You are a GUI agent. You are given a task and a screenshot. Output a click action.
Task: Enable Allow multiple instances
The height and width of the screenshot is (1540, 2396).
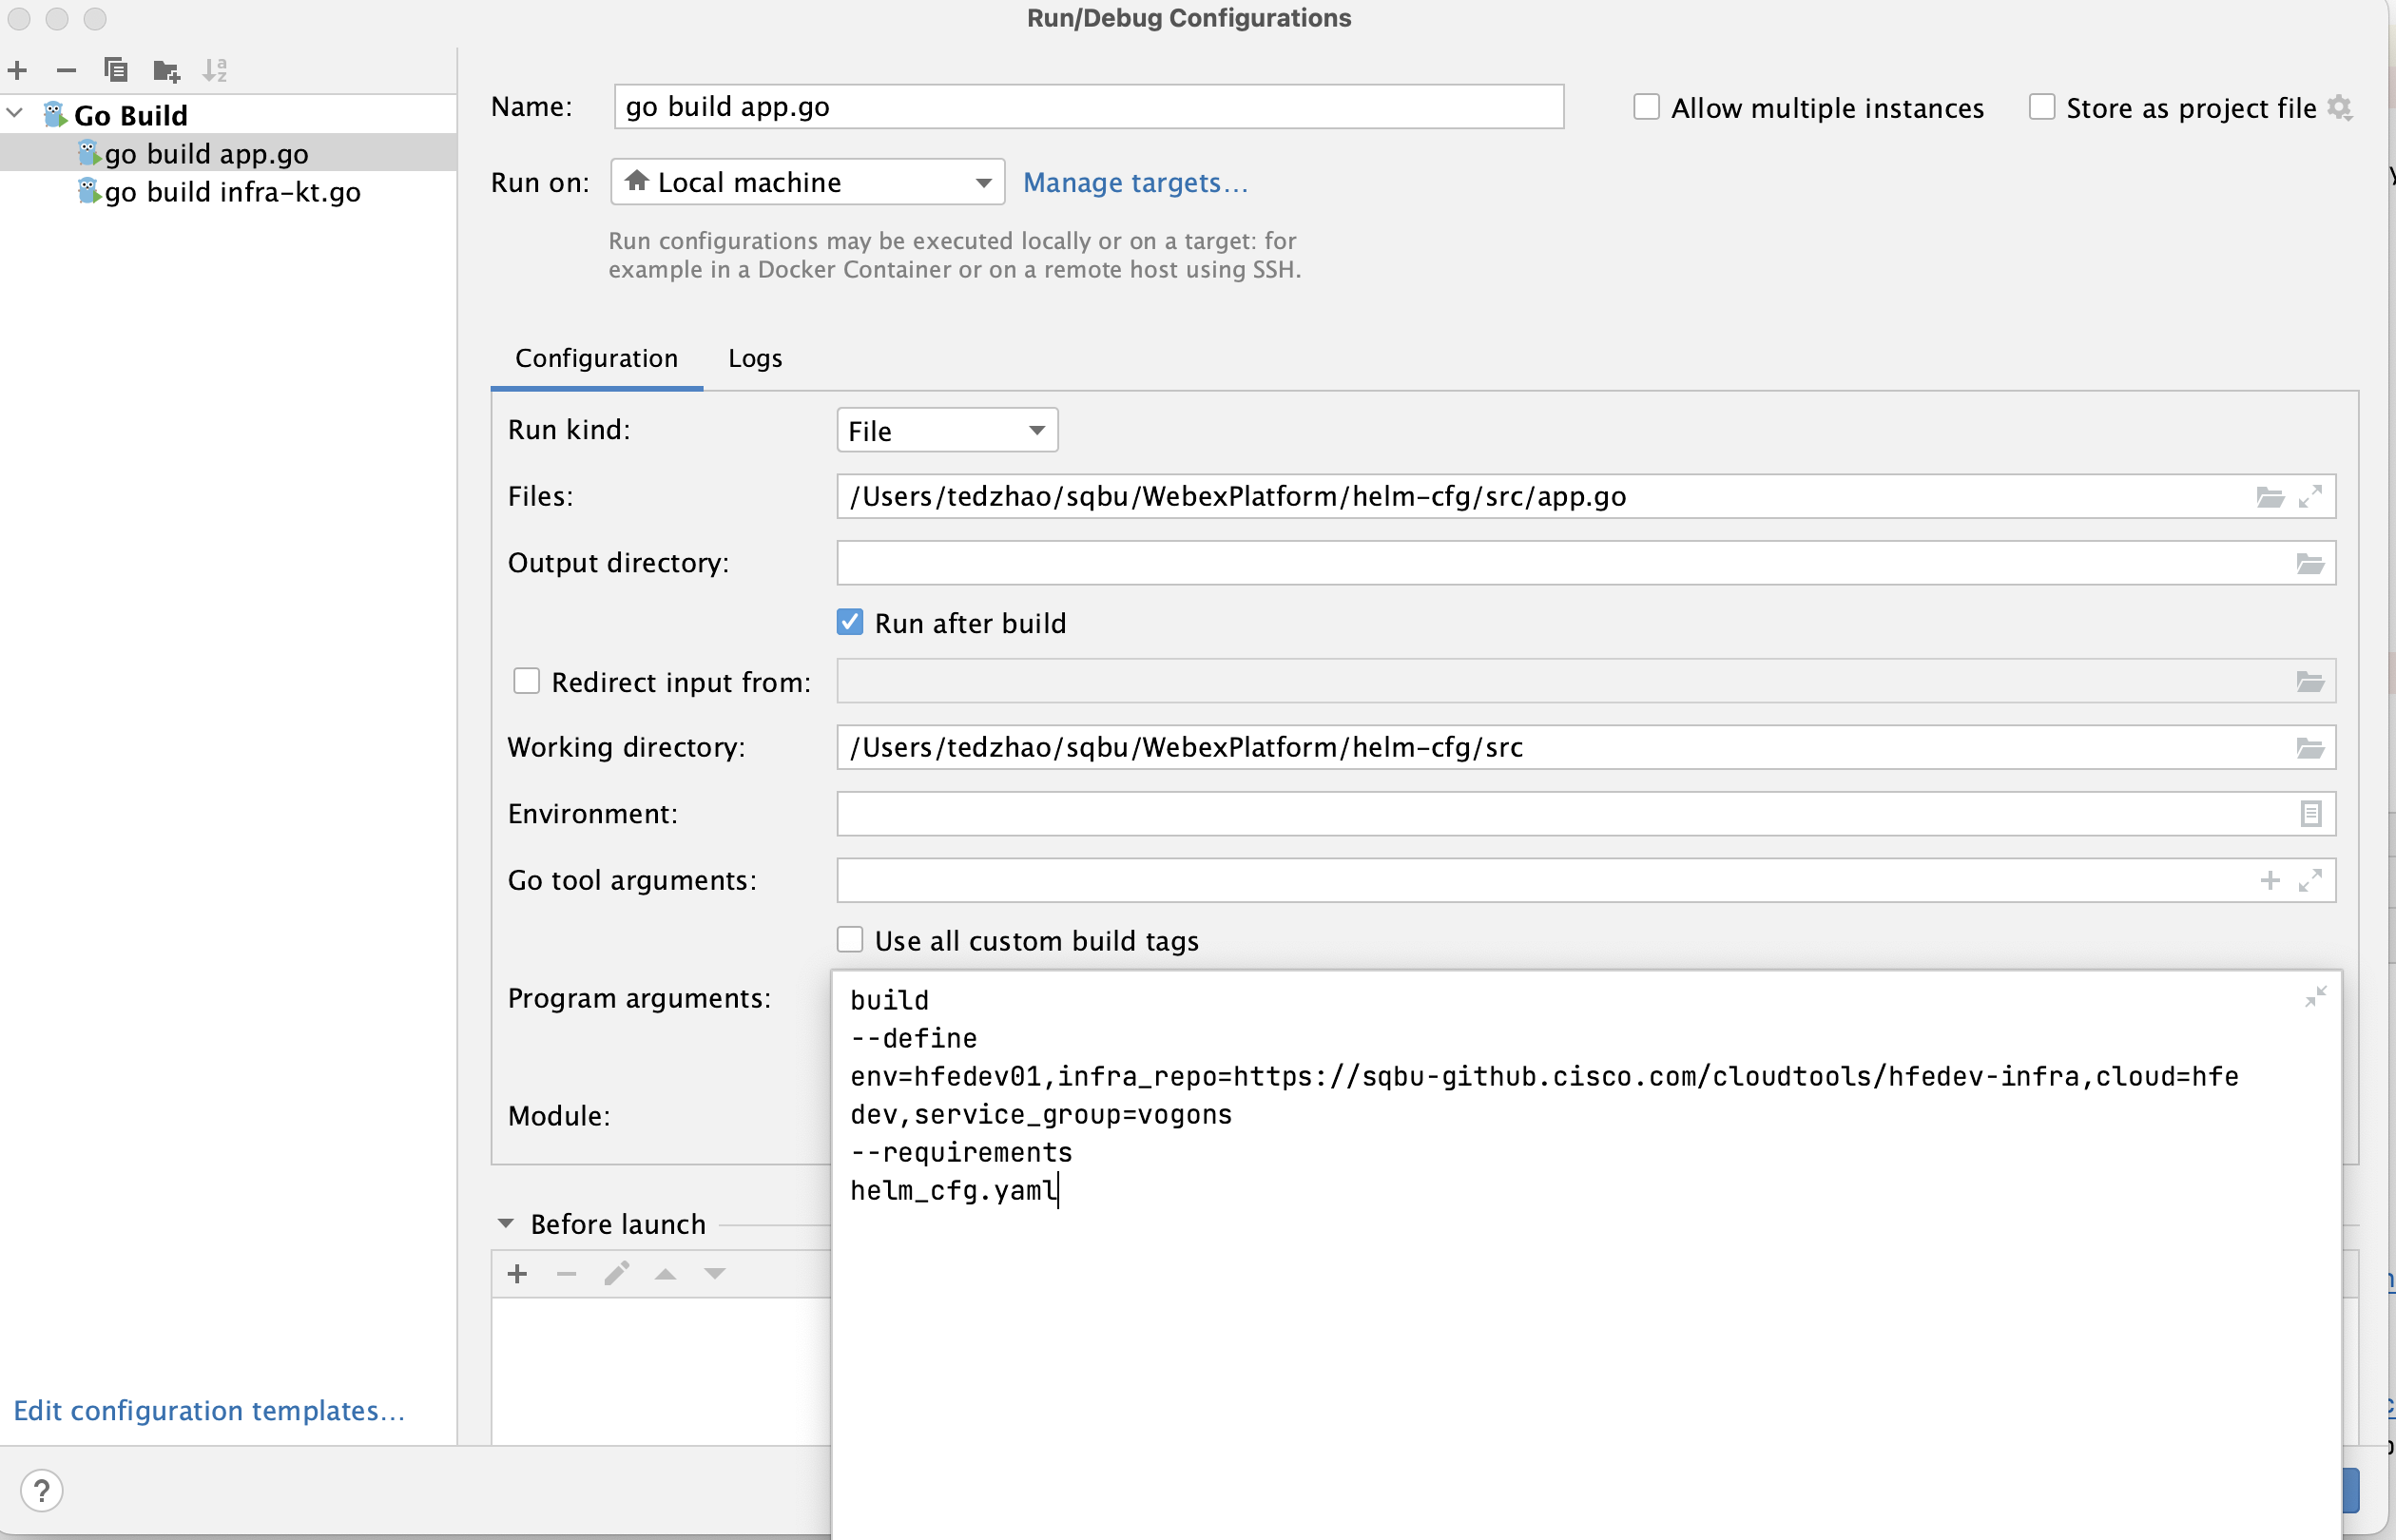pos(1646,107)
